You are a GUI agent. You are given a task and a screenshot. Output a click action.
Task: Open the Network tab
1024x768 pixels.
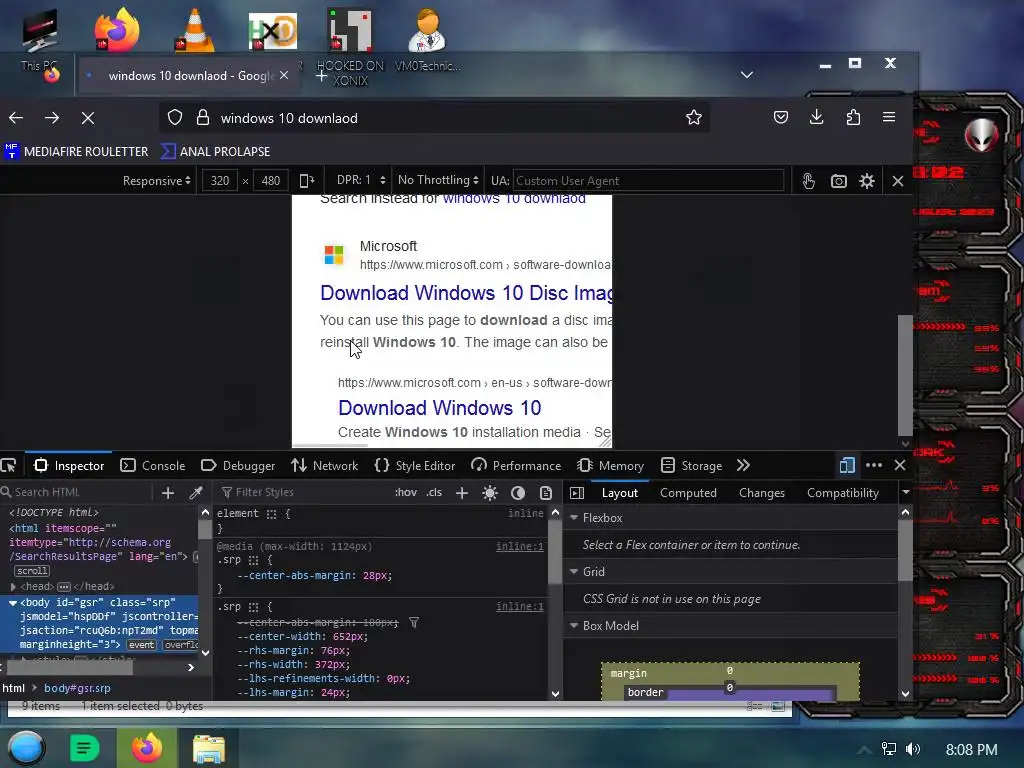click(x=325, y=466)
